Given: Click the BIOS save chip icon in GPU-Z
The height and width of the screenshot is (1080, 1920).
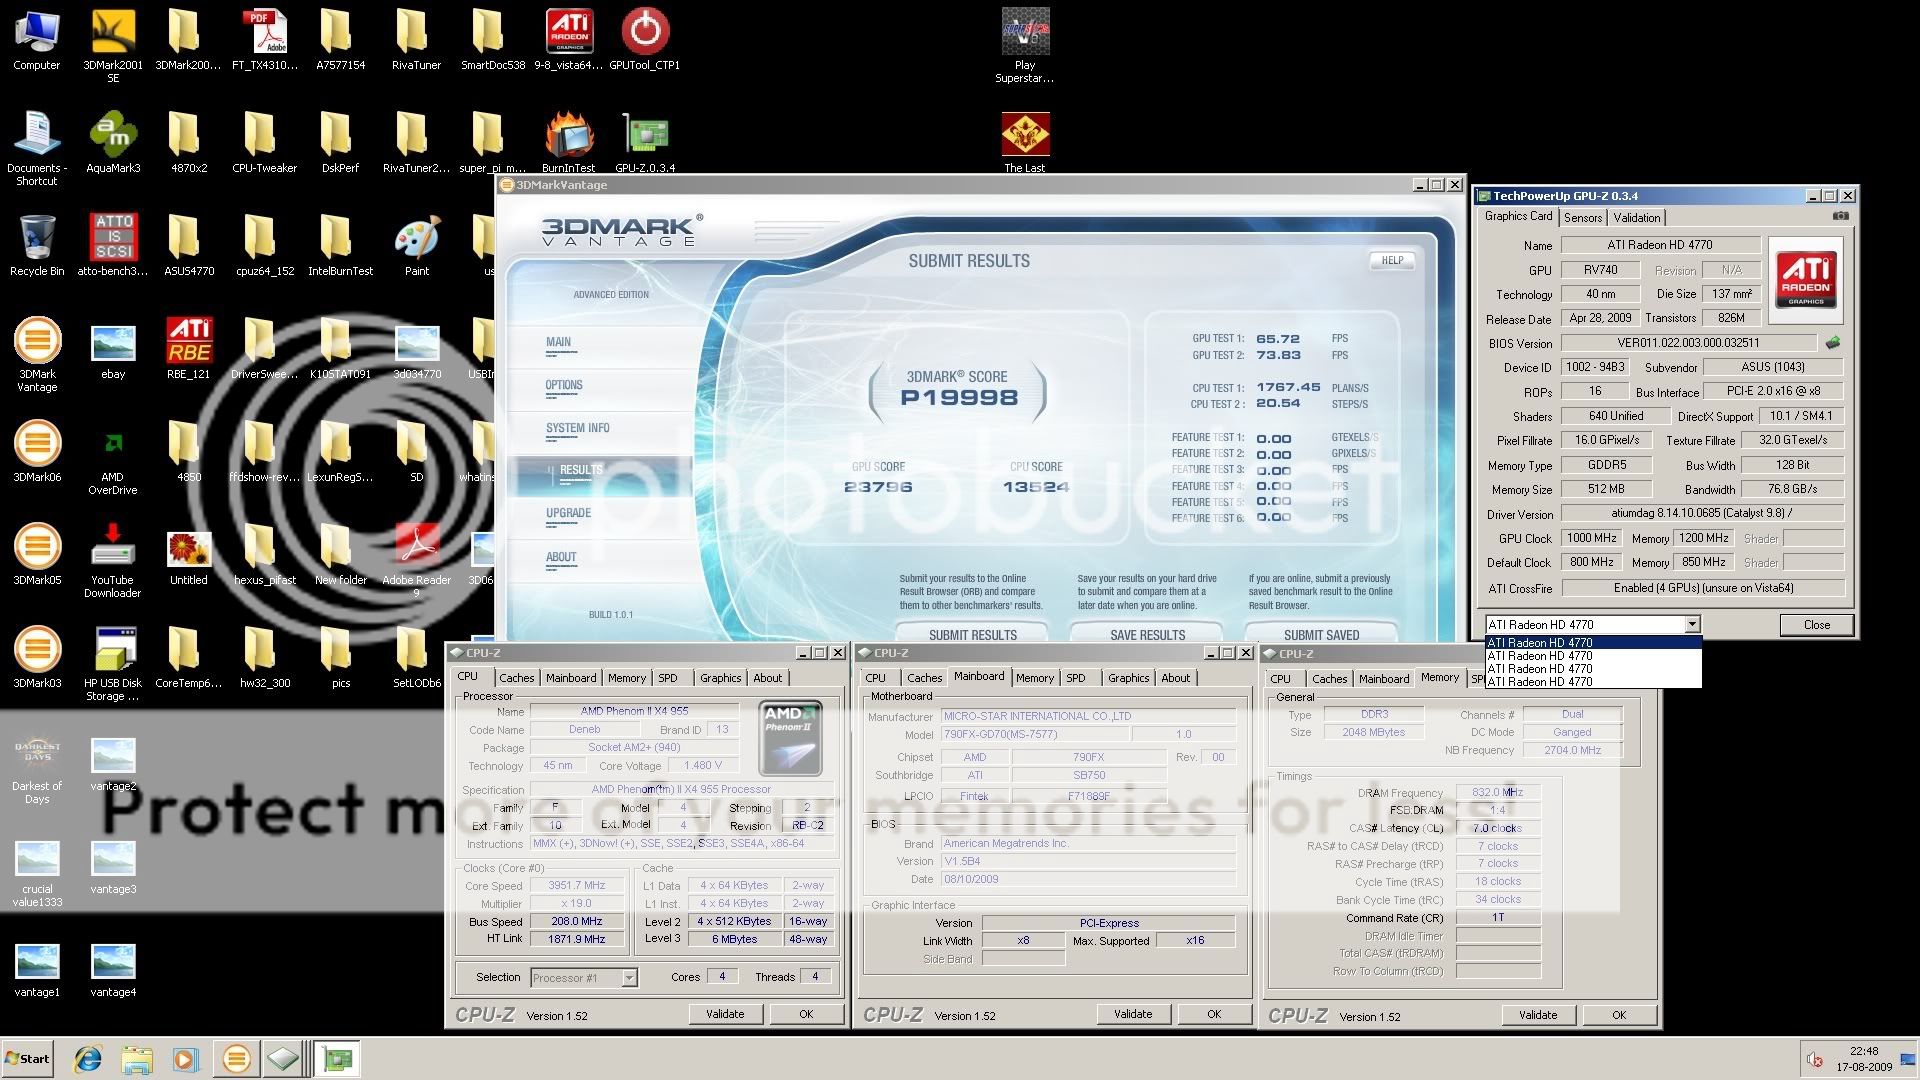Looking at the screenshot, I should [1832, 343].
